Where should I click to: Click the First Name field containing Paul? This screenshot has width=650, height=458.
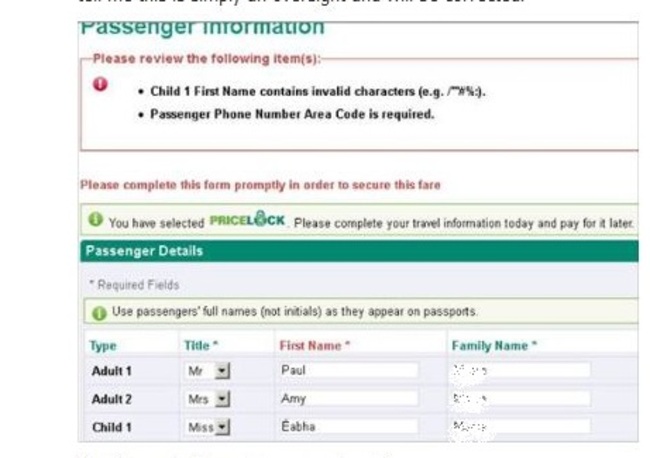pos(348,371)
